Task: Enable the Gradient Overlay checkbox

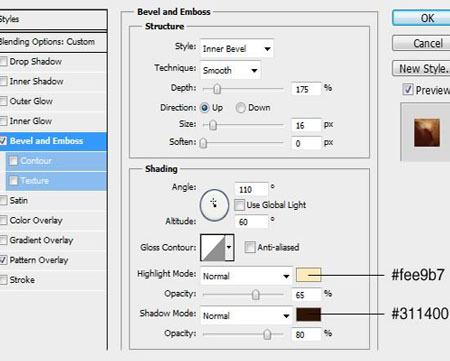Action: click(x=3, y=240)
